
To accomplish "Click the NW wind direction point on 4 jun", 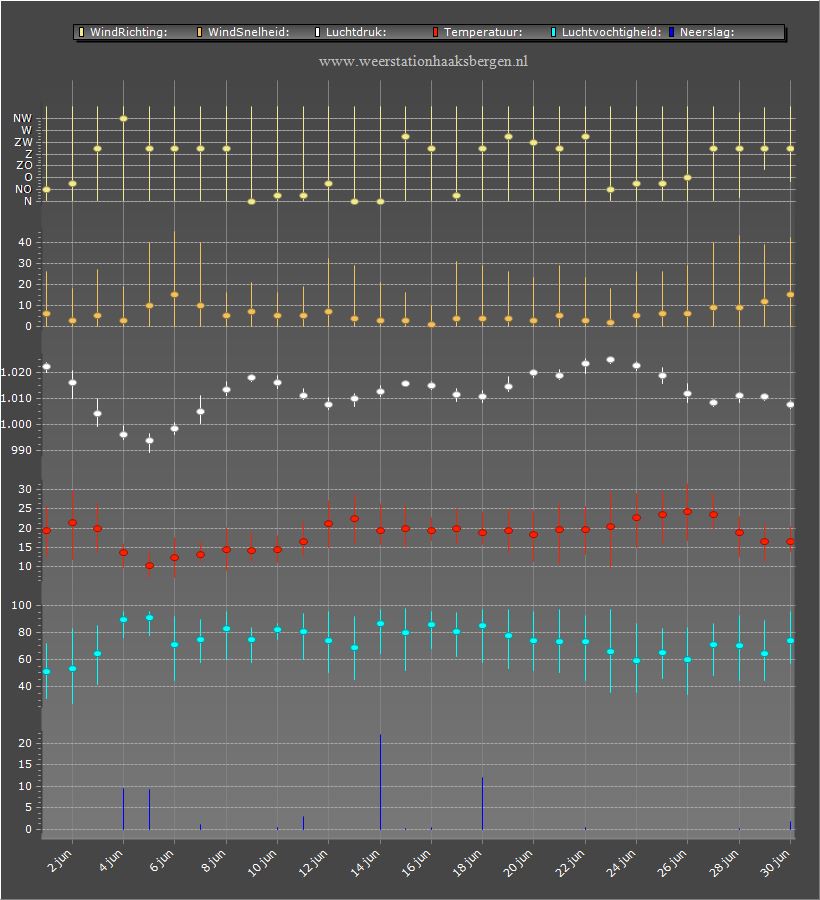I will [123, 119].
